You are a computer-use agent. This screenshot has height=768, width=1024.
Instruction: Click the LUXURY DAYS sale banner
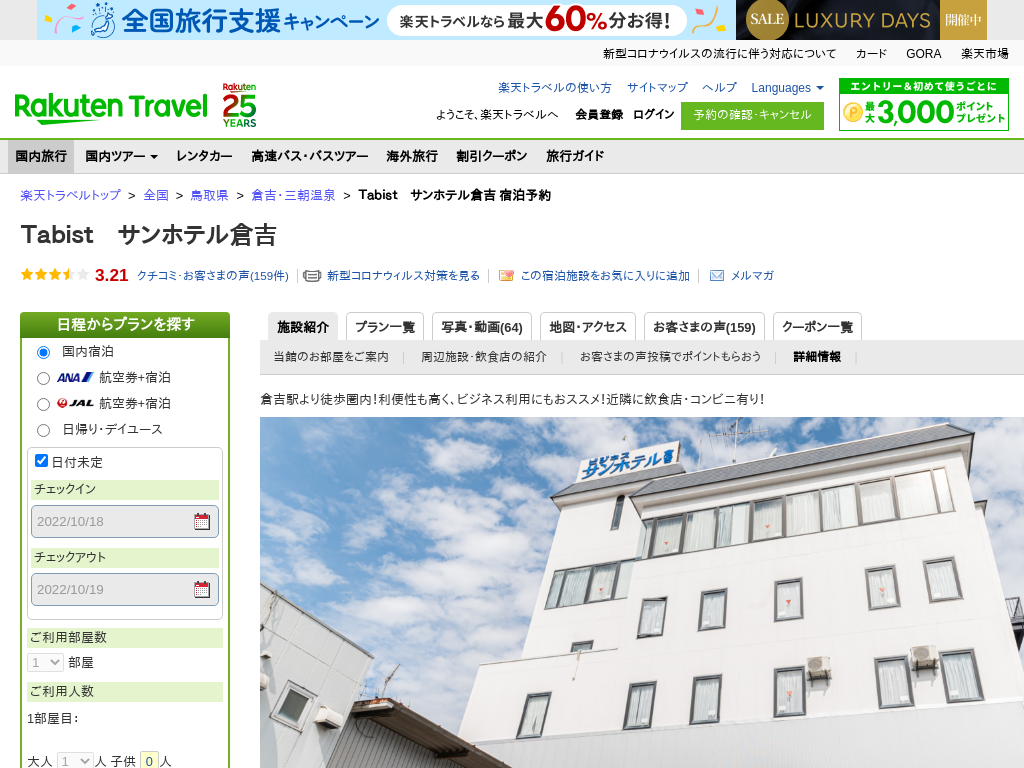[x=861, y=20]
